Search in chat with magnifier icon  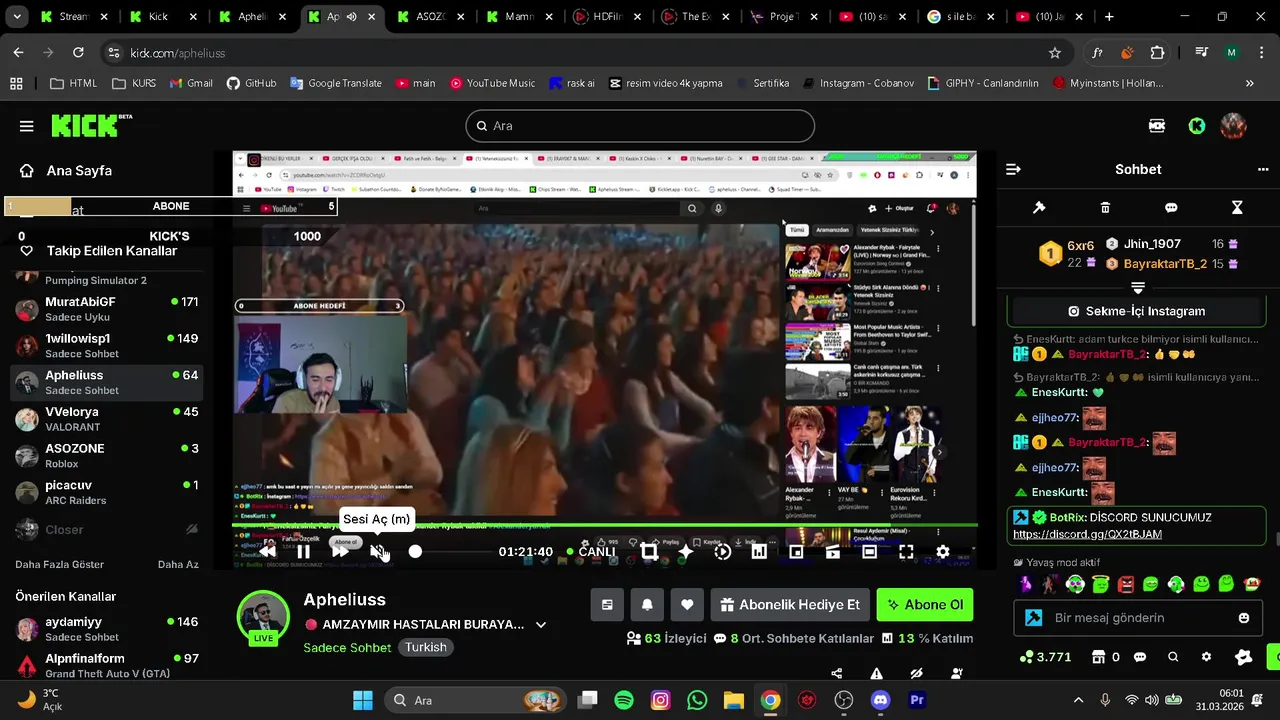click(x=1173, y=657)
